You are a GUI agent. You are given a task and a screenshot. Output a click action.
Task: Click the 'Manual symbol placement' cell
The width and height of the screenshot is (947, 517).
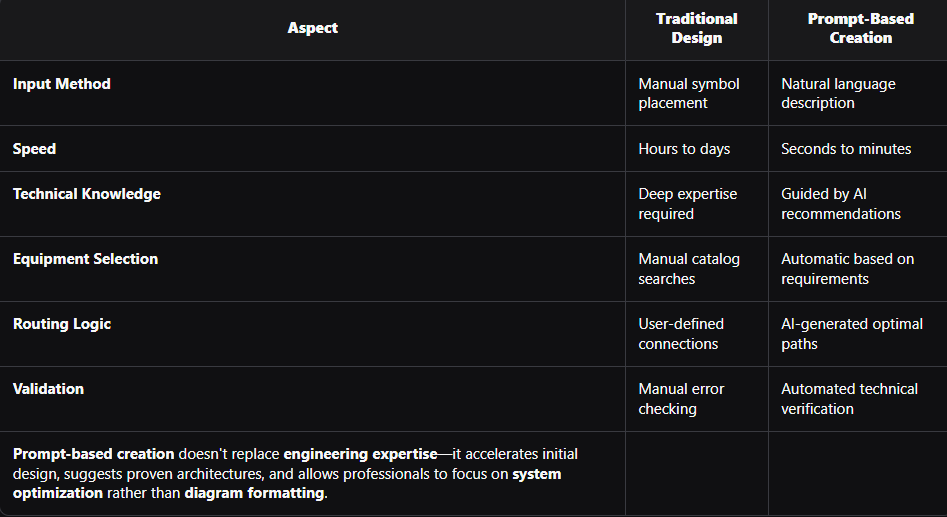[x=689, y=93]
